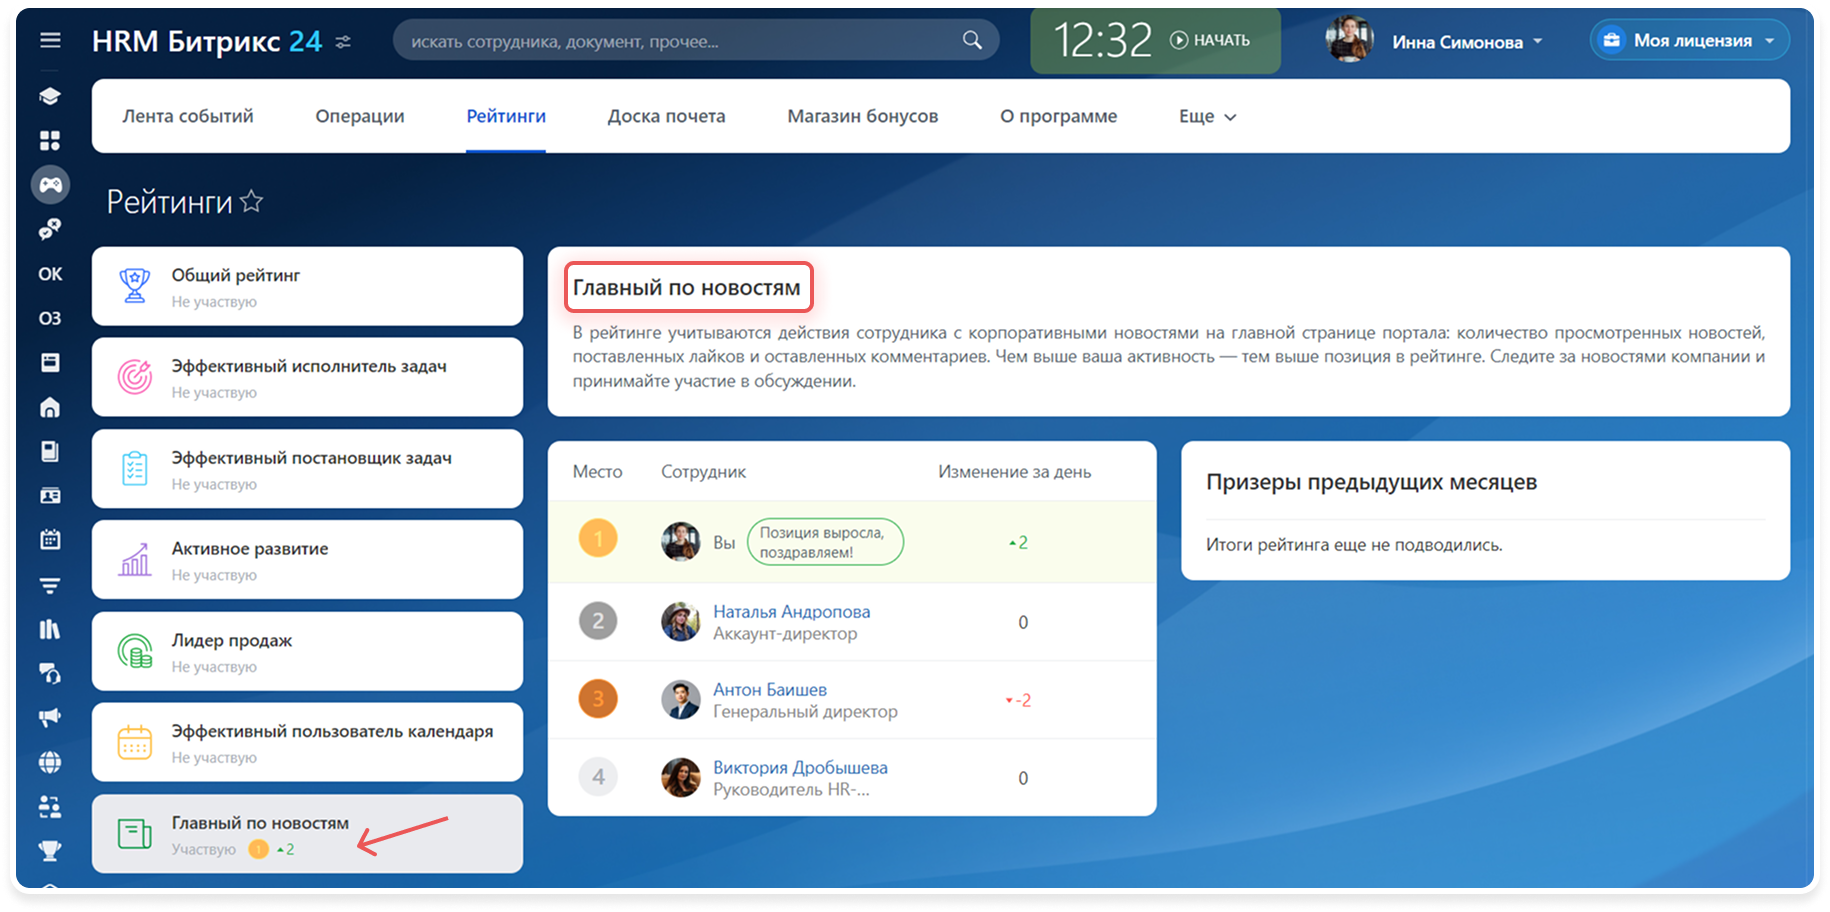1830x912 pixels.
Task: Open the Магазин бонусов tab
Action: point(862,116)
